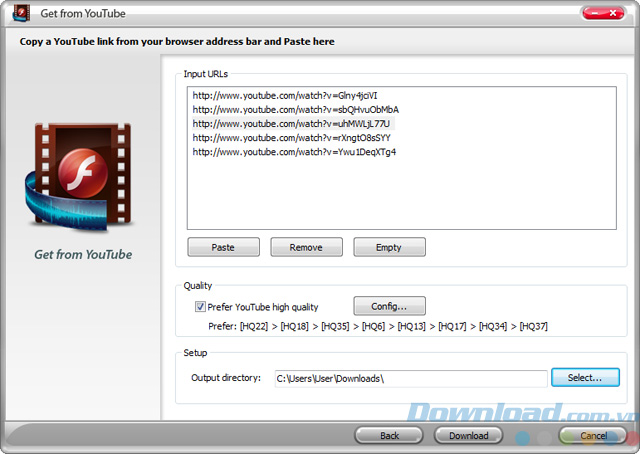
Task: Click the Prefer HQ order text line
Action: (x=378, y=326)
